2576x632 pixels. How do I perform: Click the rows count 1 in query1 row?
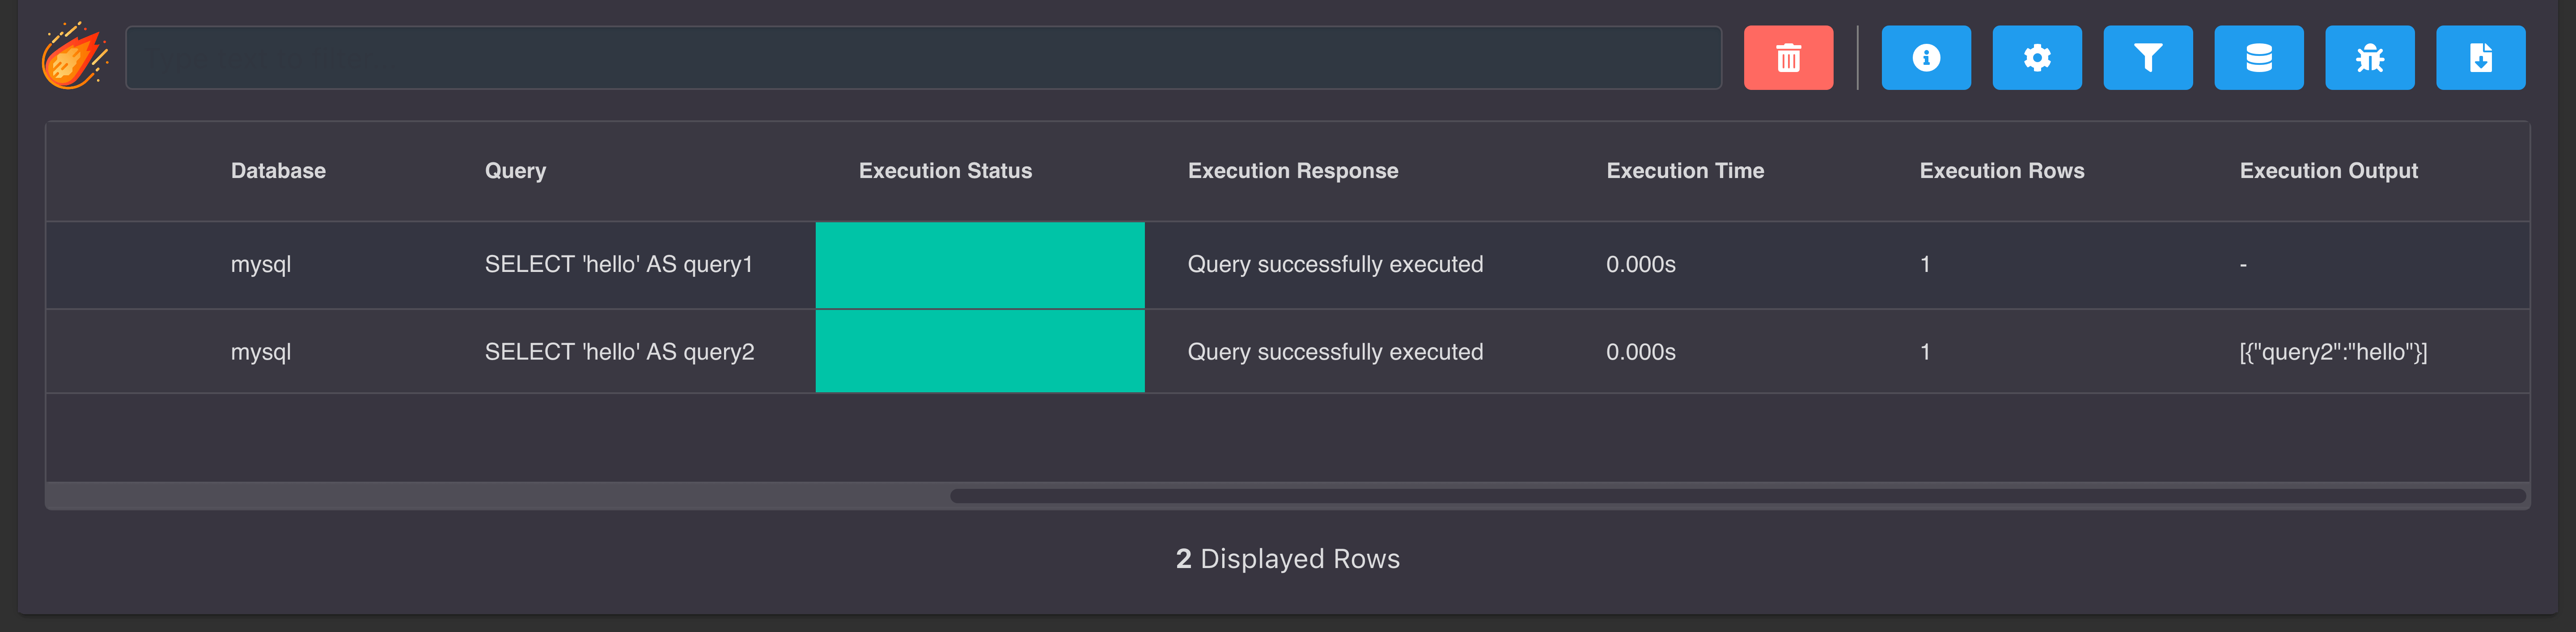point(1925,265)
